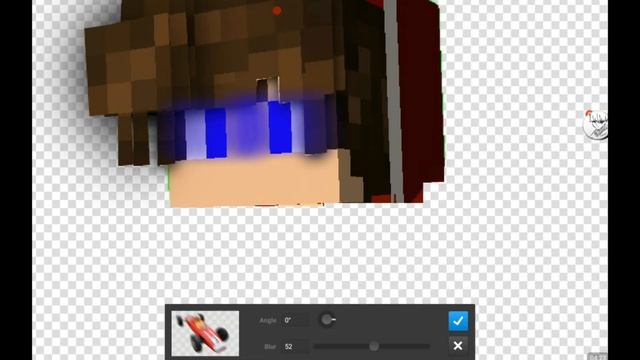
Task: Confirm motion blur with the blue checkmark
Action: 458,321
